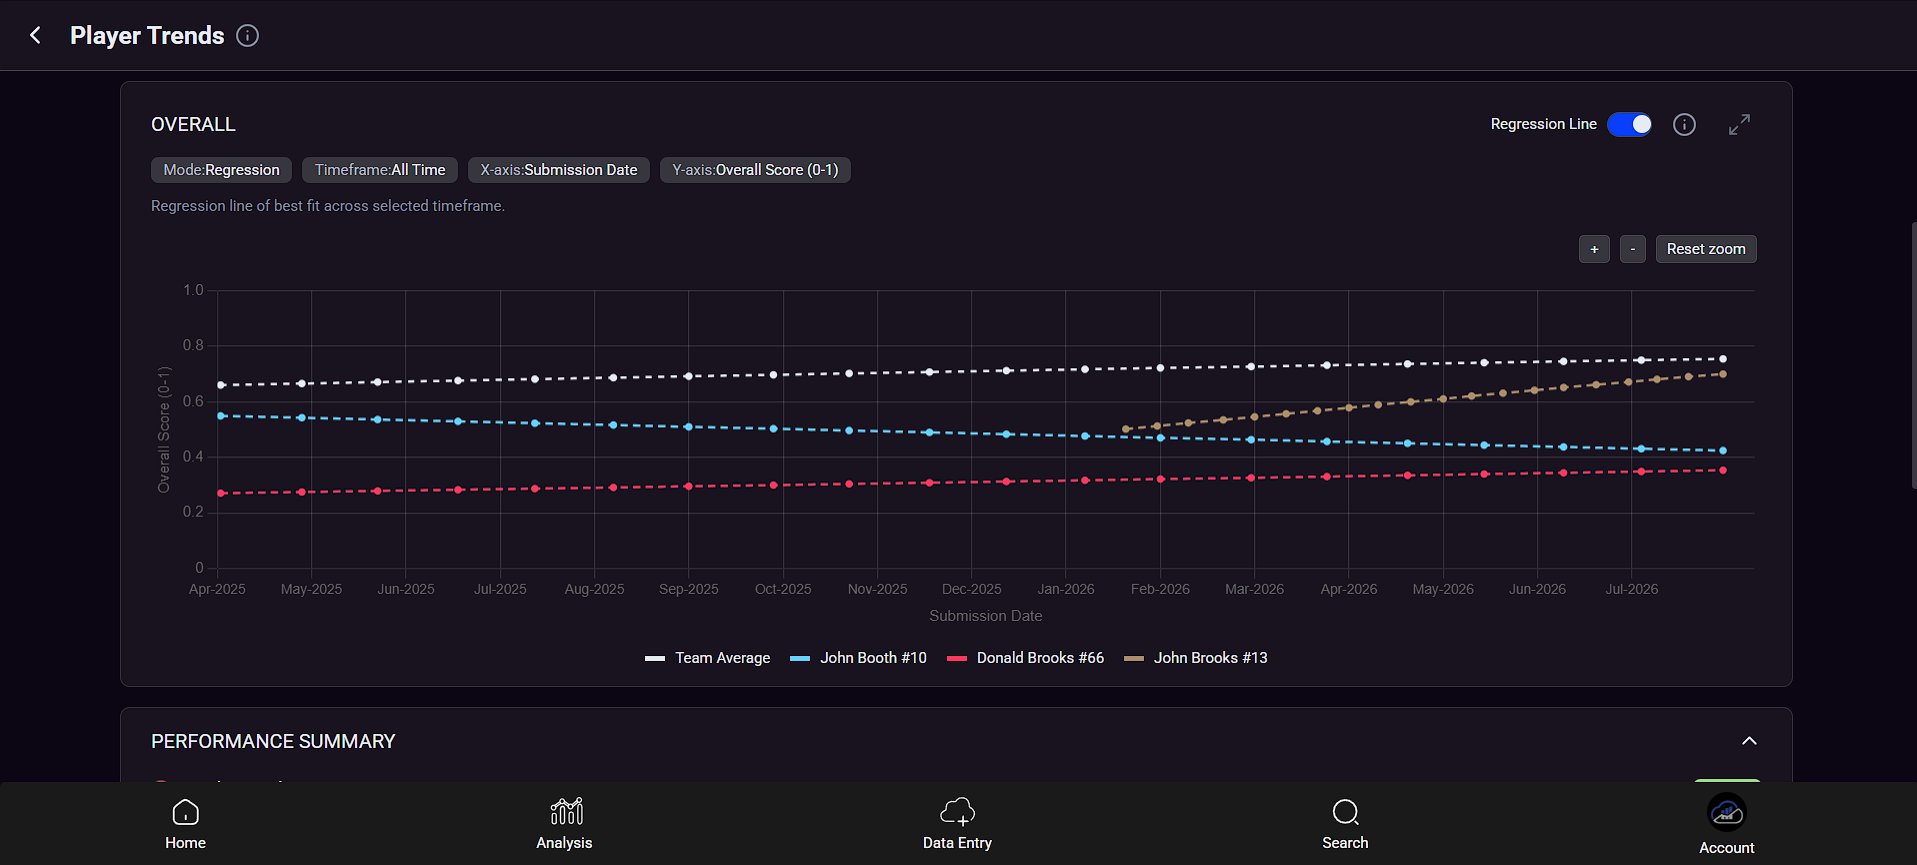Image resolution: width=1917 pixels, height=865 pixels.
Task: Zoom in with the plus button
Action: click(1594, 249)
